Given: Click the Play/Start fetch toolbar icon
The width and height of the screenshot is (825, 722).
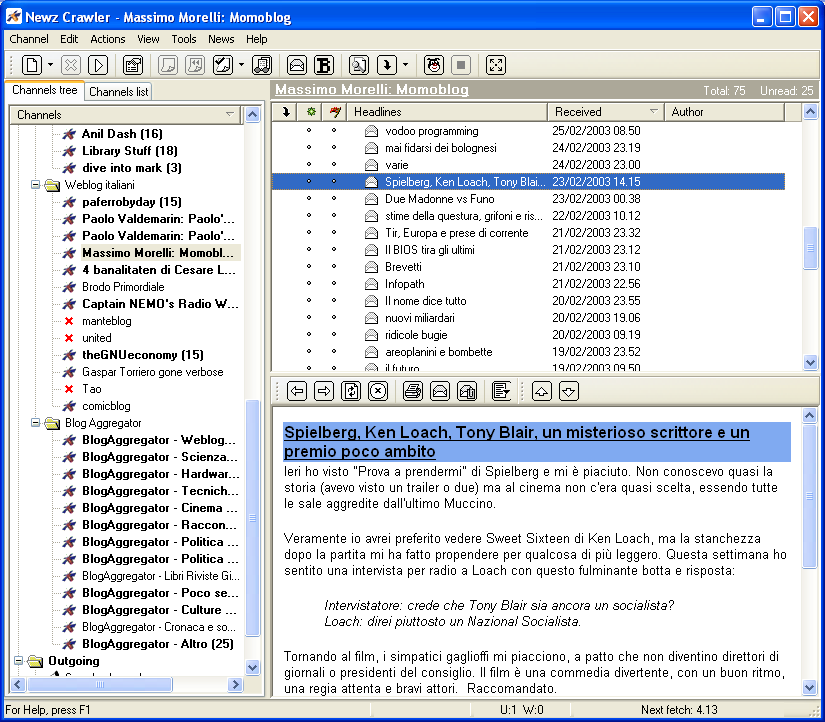Looking at the screenshot, I should click(x=98, y=65).
